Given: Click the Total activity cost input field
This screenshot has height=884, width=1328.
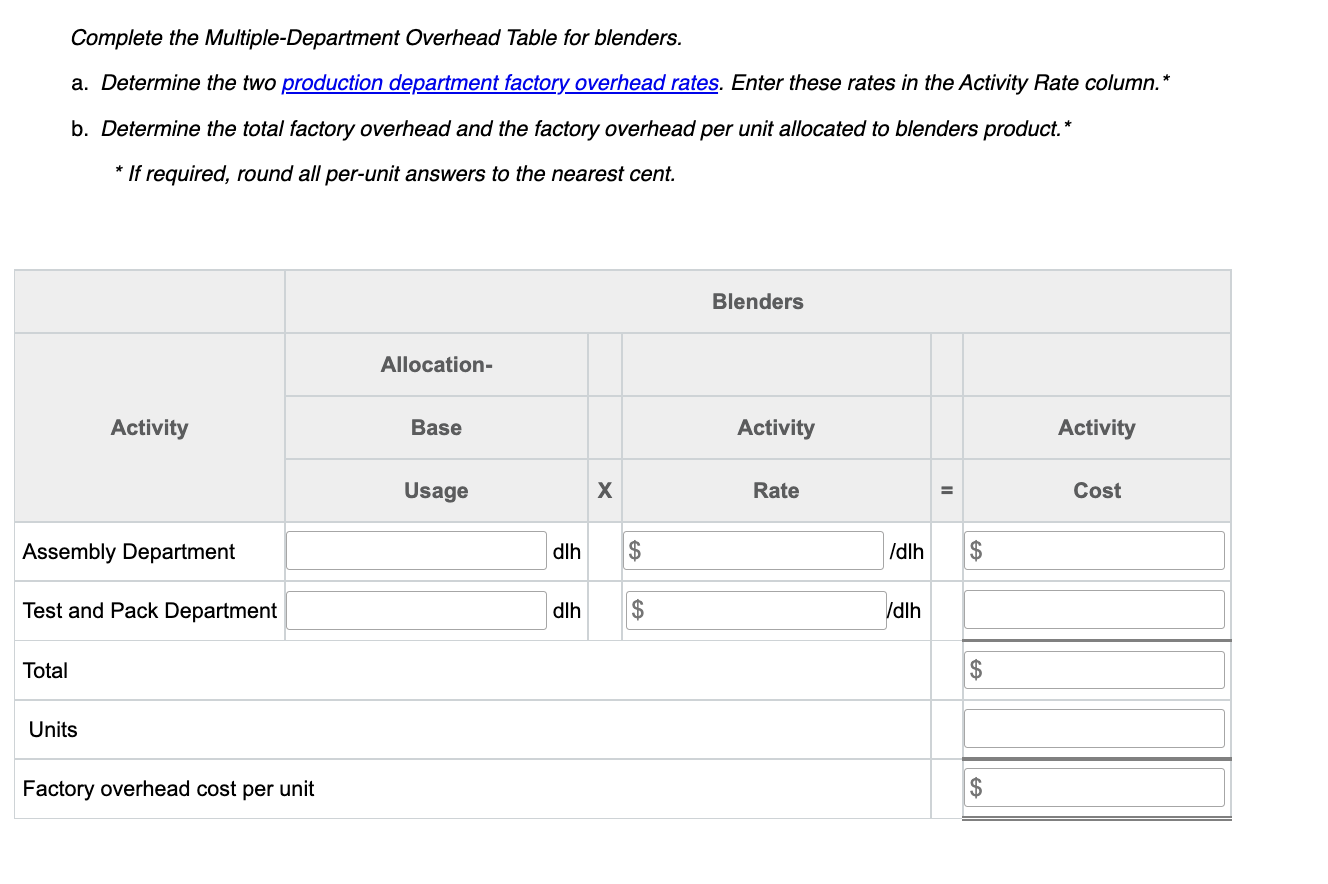Looking at the screenshot, I should [1094, 669].
